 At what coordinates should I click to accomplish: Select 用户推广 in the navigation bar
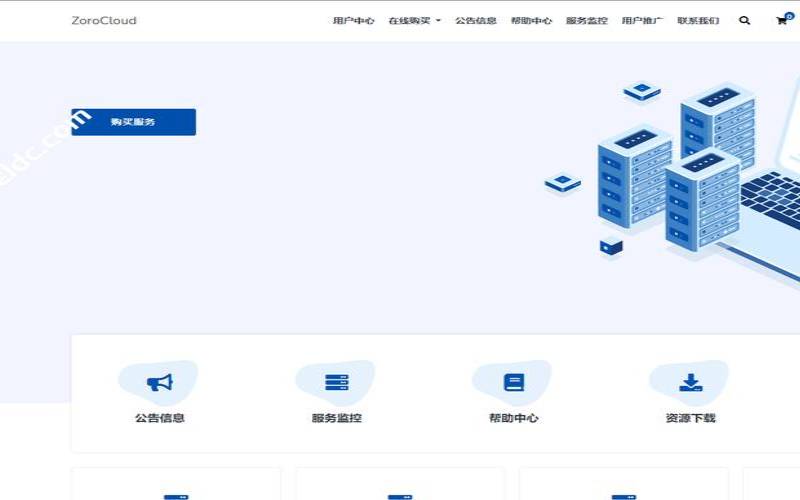click(x=642, y=20)
